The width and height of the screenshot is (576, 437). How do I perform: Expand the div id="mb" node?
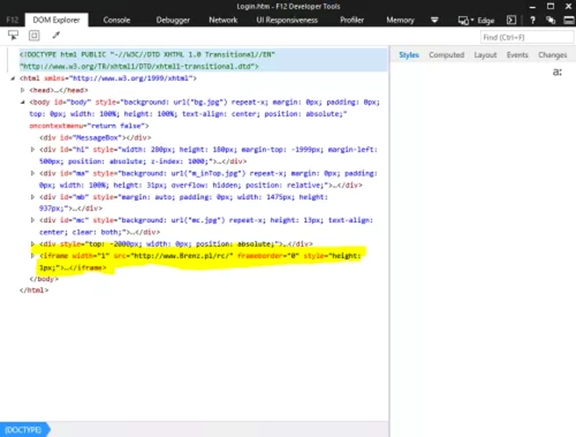pos(32,197)
